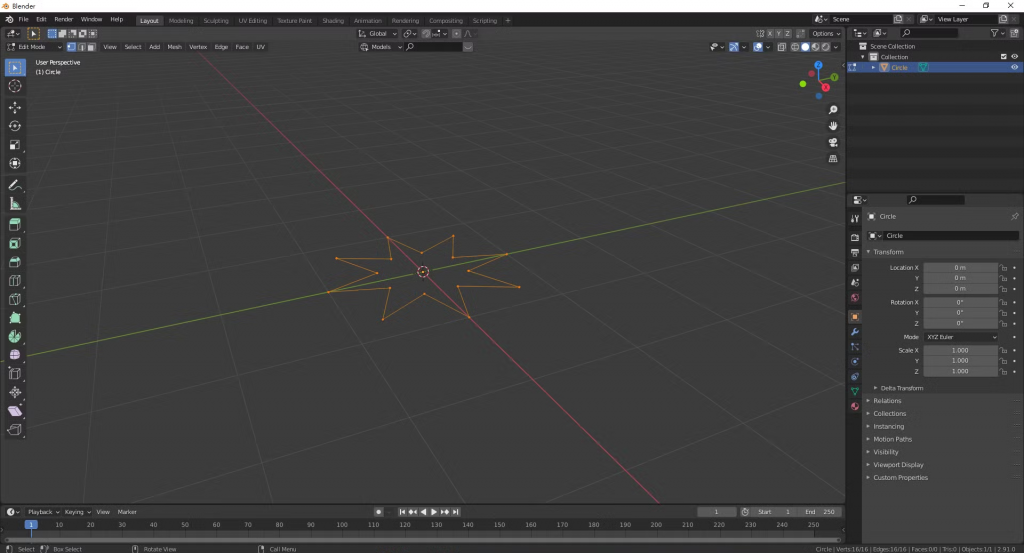Select the Transform tool
Screen dimensions: 1024x553
tap(15, 164)
